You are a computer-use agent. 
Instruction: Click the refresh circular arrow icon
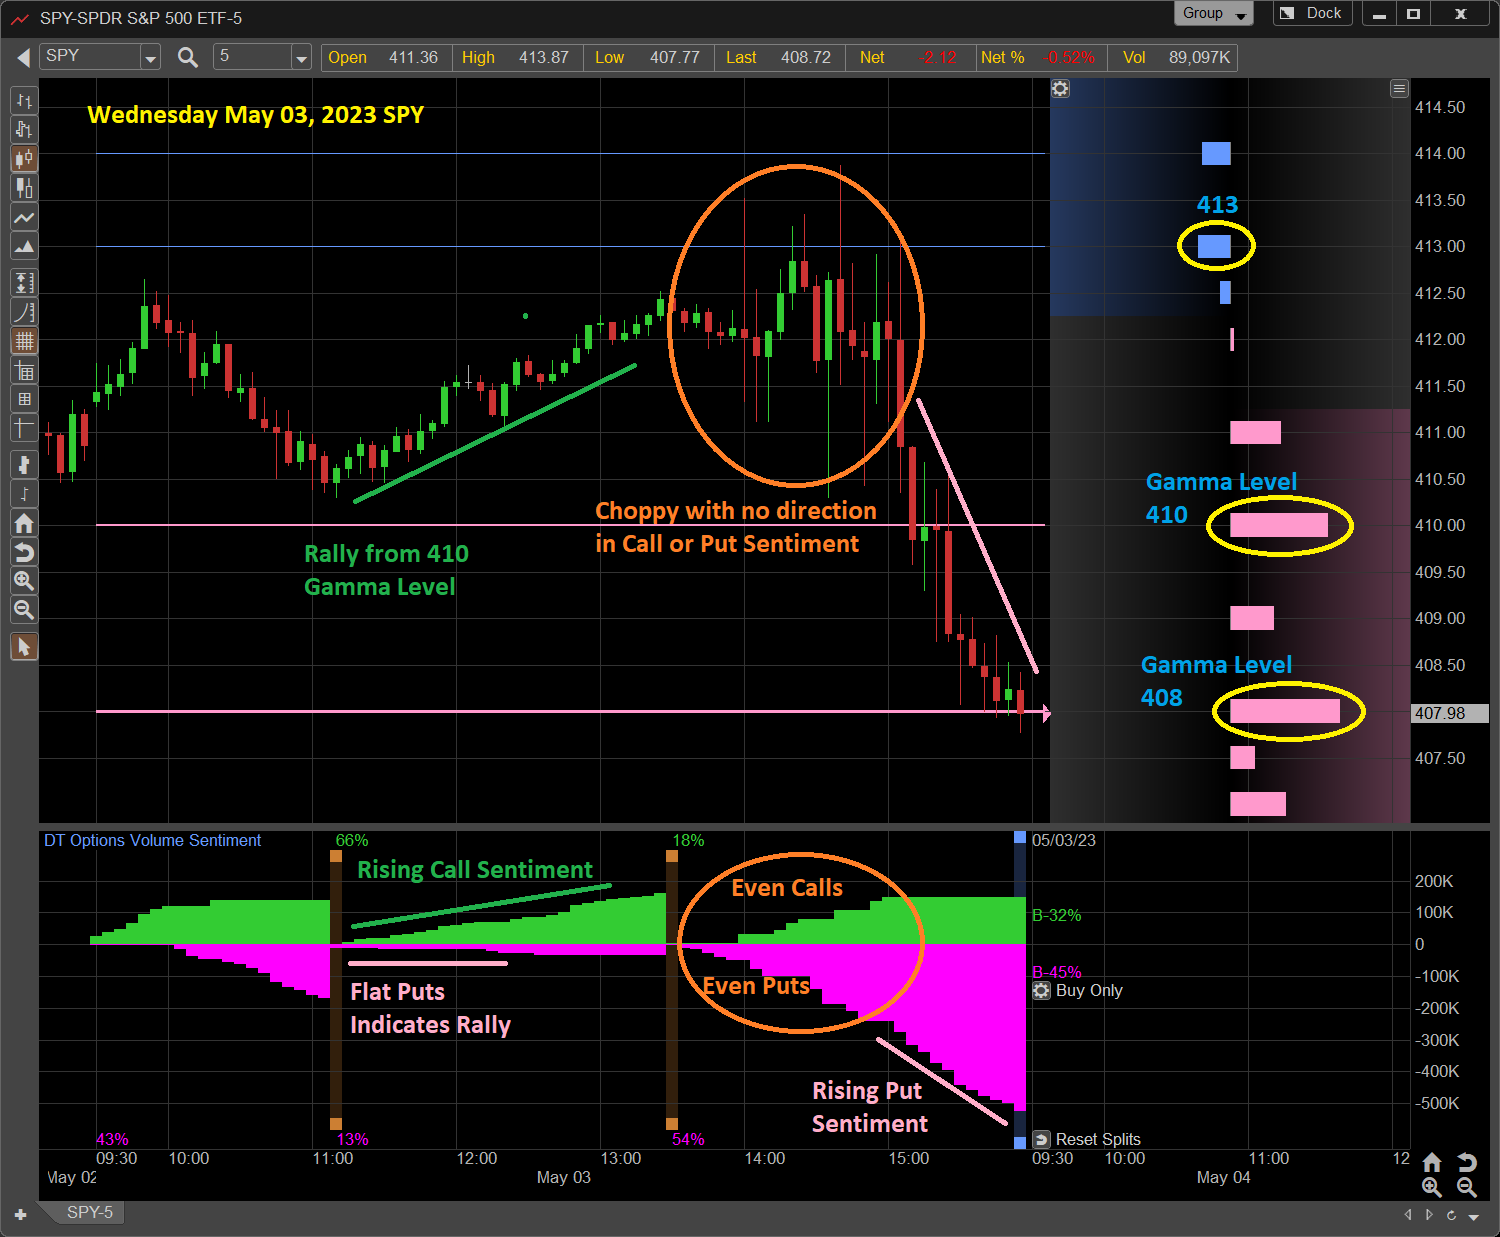(x=1451, y=1215)
